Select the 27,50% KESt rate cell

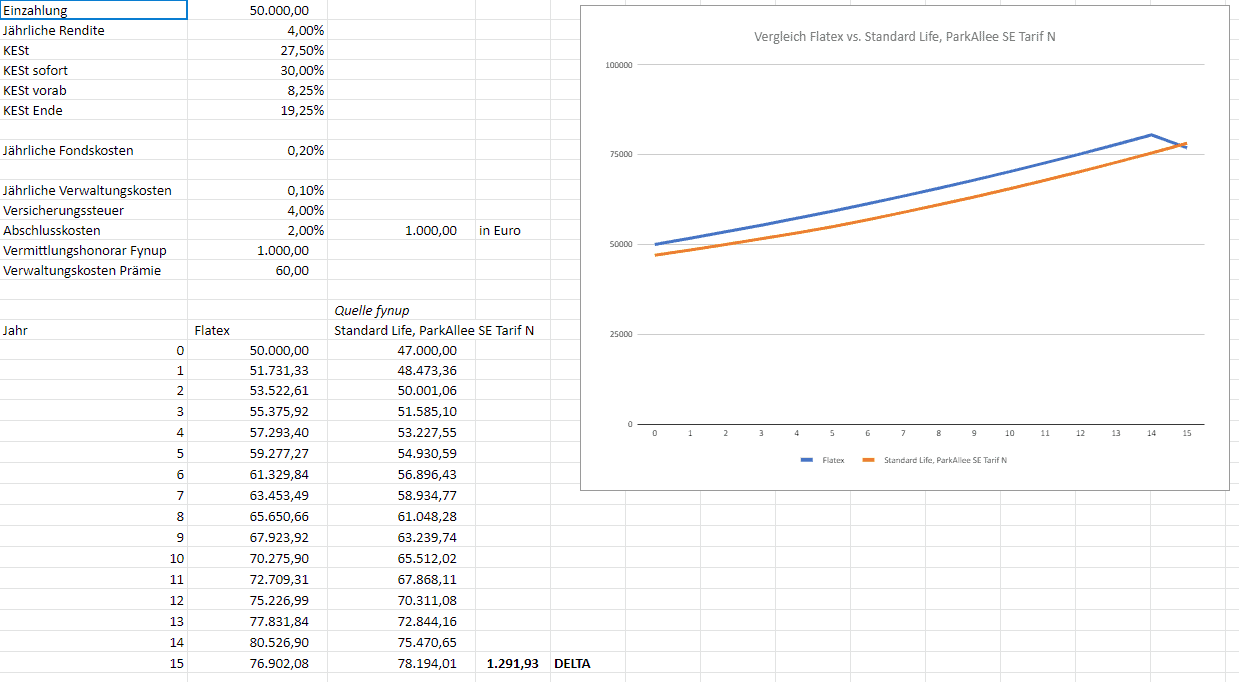257,50
